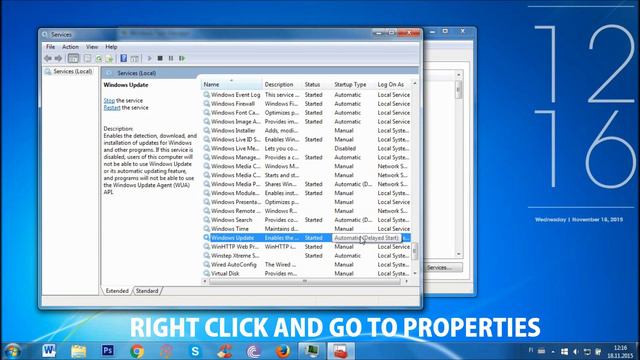Click the services list horizontal scrollbar
The height and width of the screenshot is (360, 640).
(304, 281)
